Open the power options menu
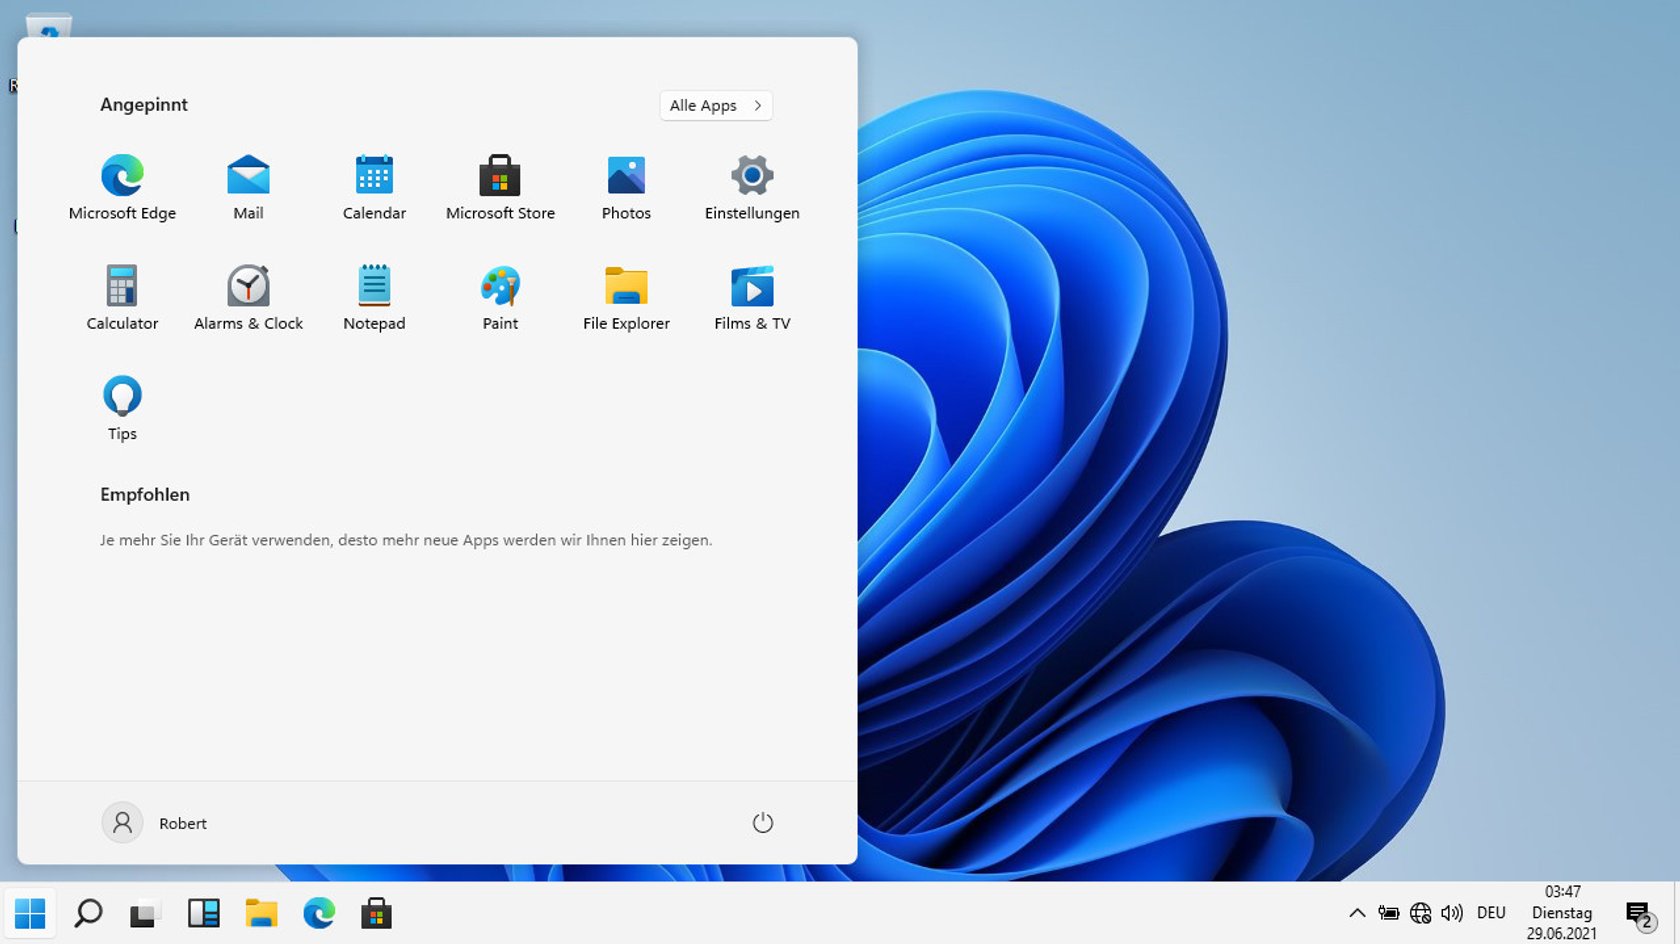Viewport: 1680px width, 944px height. tap(763, 822)
